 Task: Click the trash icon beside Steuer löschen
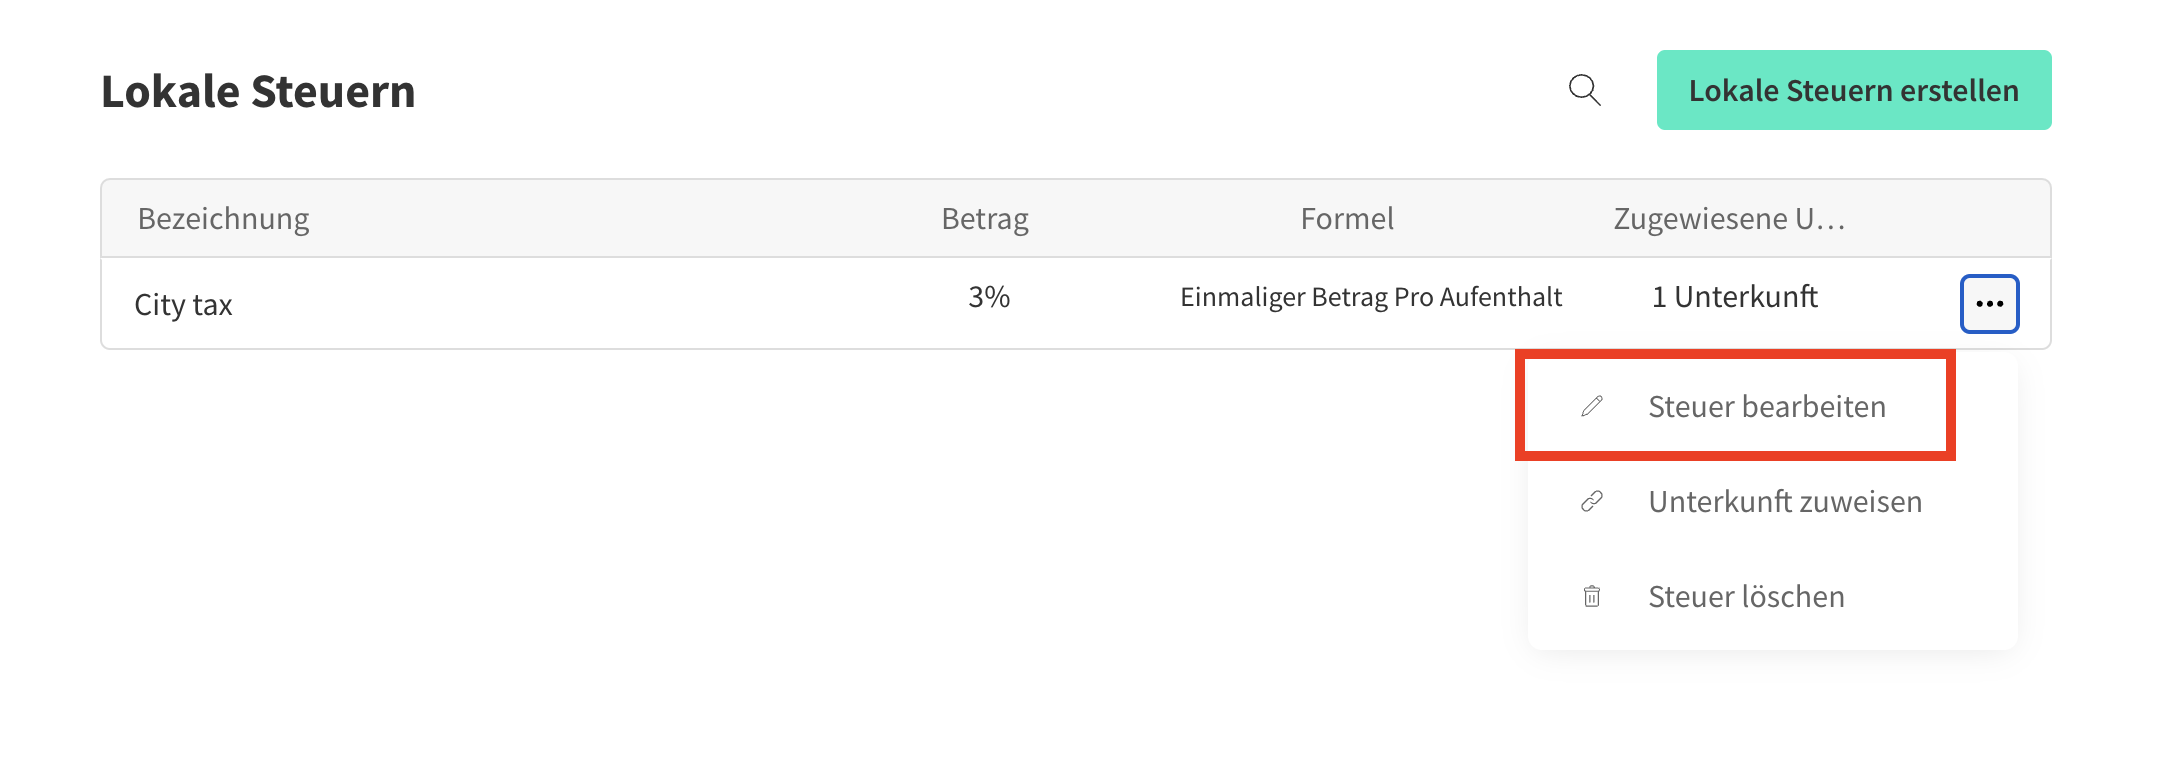coord(1592,597)
